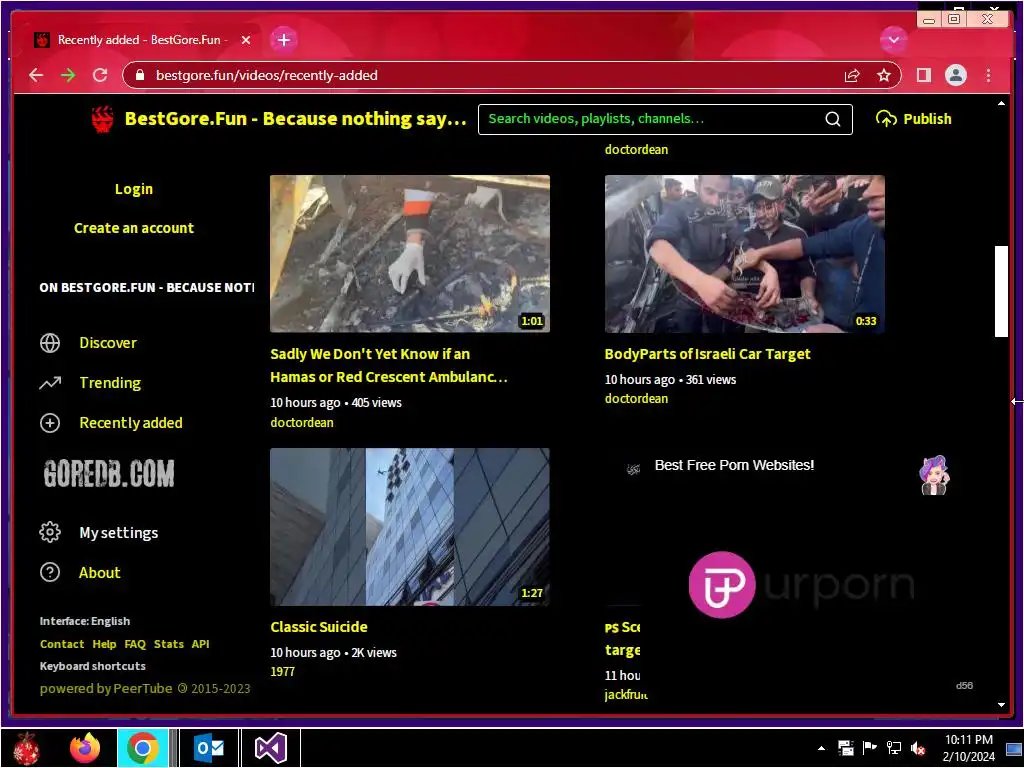Show Keyboard shortcuts

point(93,666)
